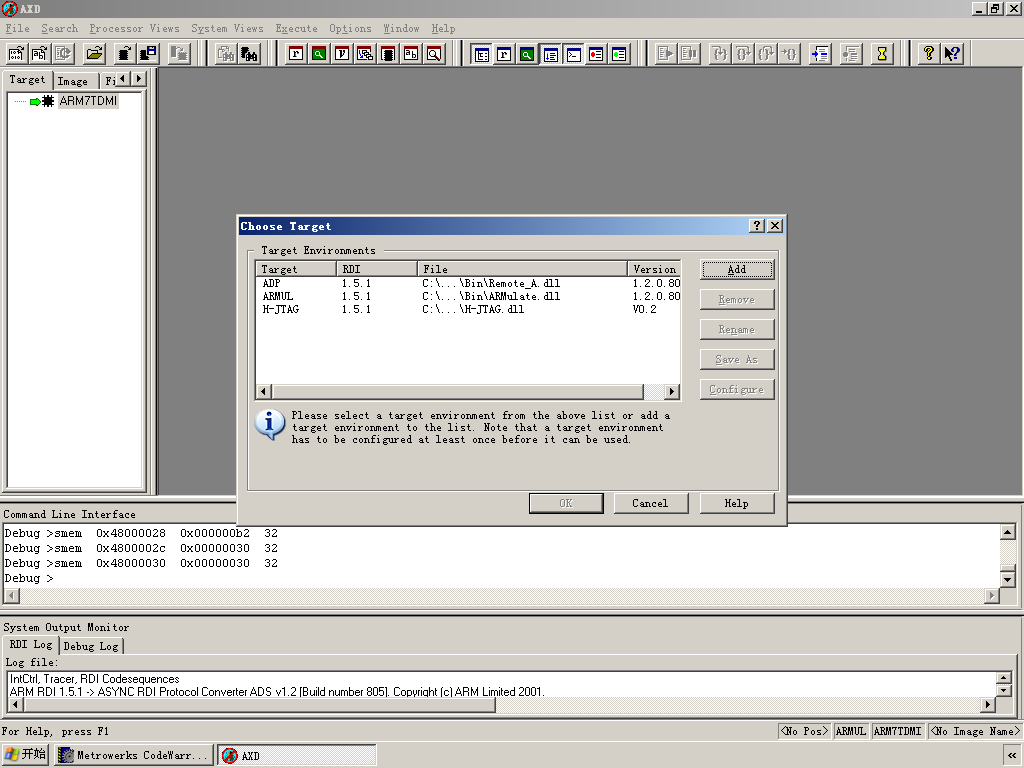Screen dimensions: 1024x768
Task: Open the Execute menu
Action: click(x=296, y=29)
